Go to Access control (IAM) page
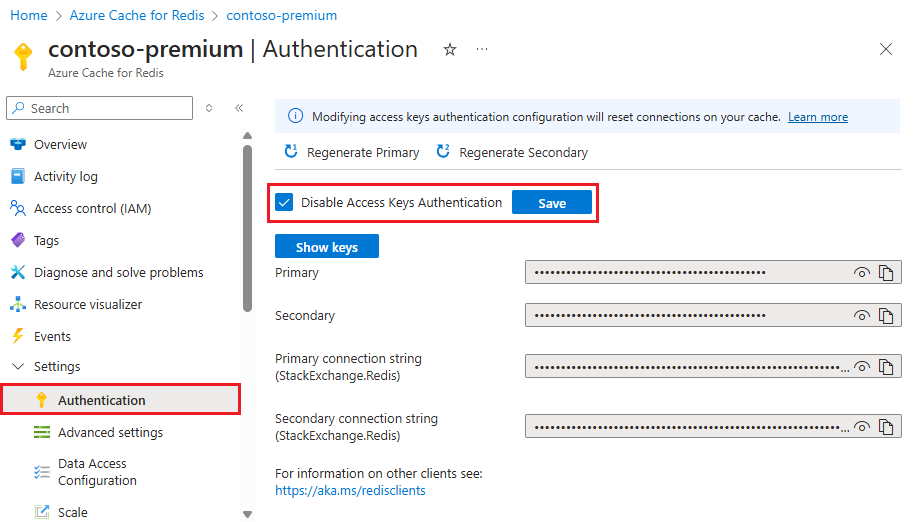Screen dimensions: 916x522 click(x=92, y=209)
